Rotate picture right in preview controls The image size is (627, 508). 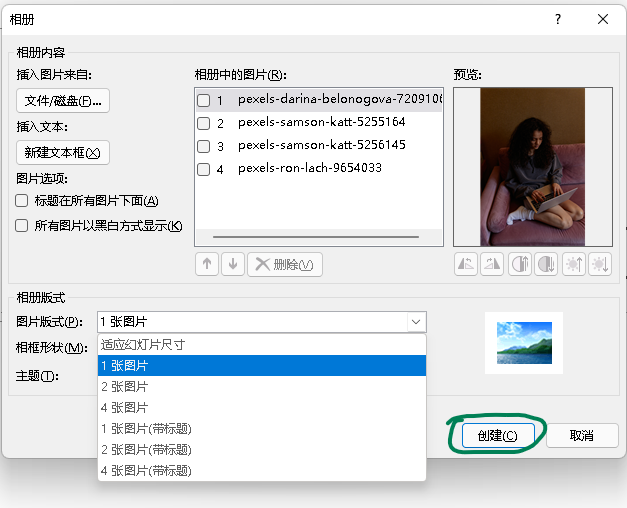(x=492, y=264)
